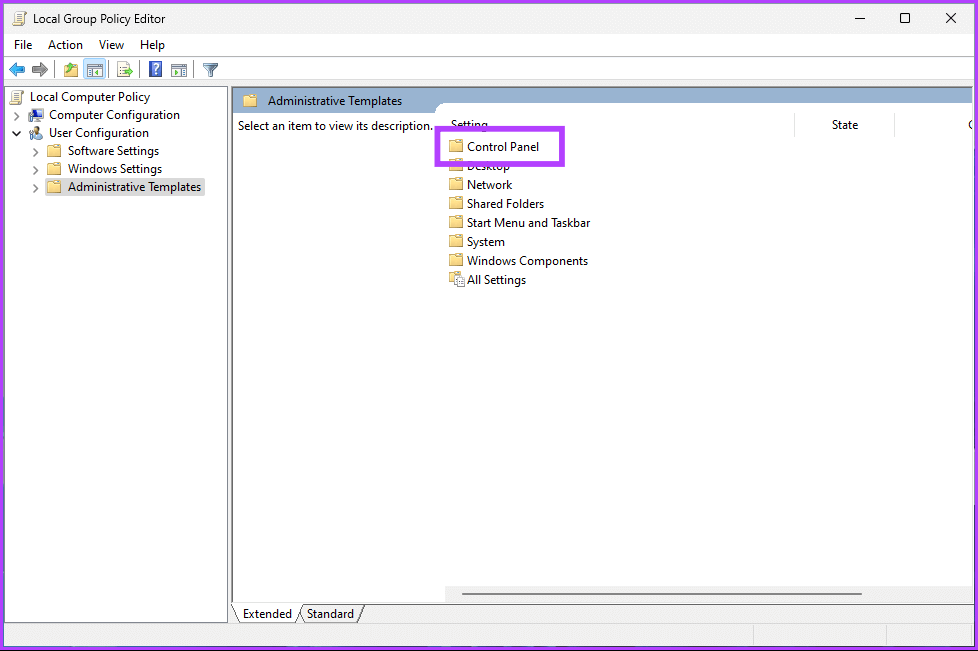This screenshot has width=978, height=651.
Task: Select User Configuration label in tree
Action: (x=99, y=133)
